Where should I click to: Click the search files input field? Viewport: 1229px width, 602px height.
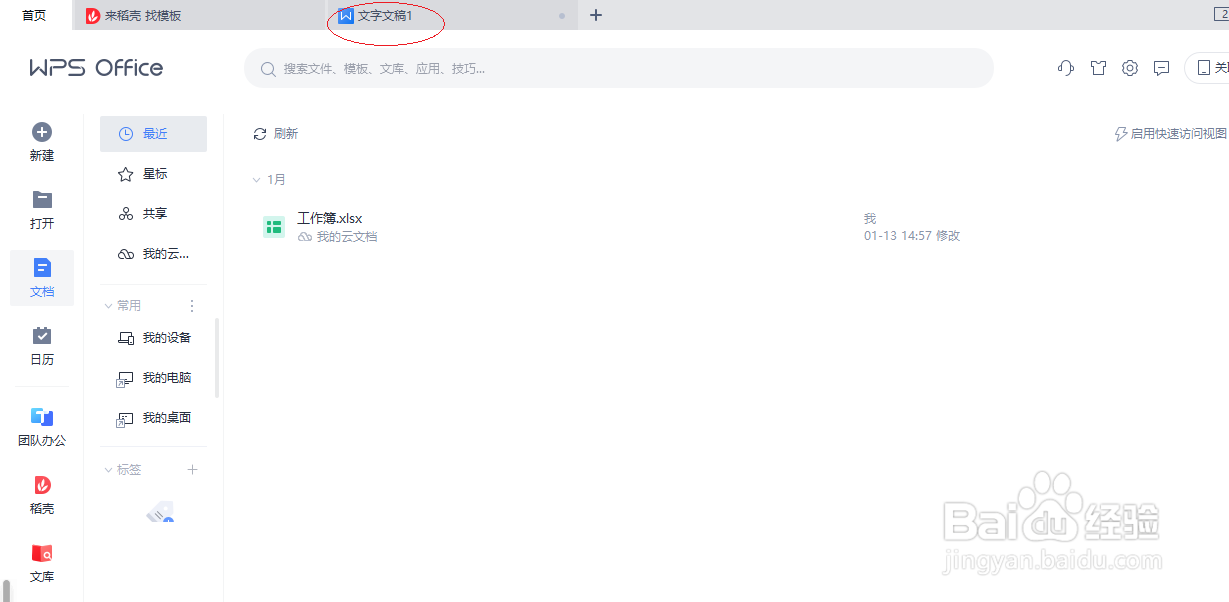[619, 68]
